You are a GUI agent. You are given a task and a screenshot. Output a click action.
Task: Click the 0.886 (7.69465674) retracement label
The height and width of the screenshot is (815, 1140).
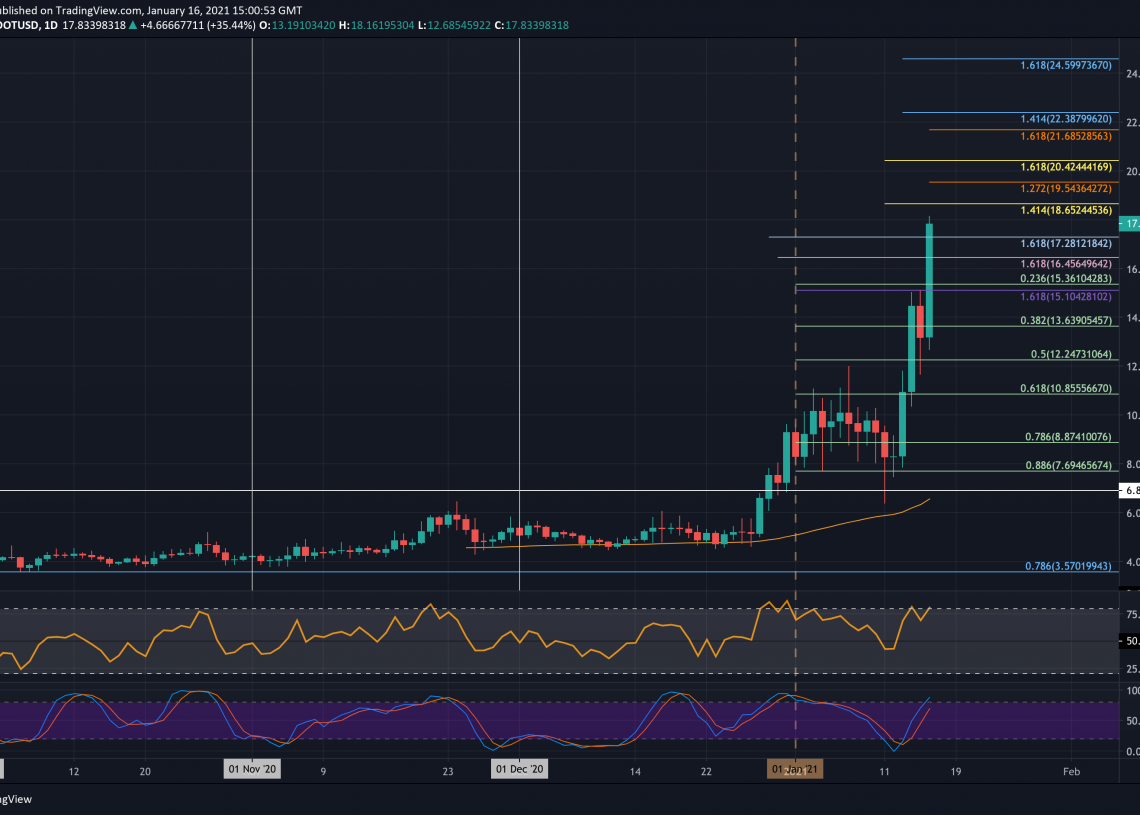[1066, 466]
